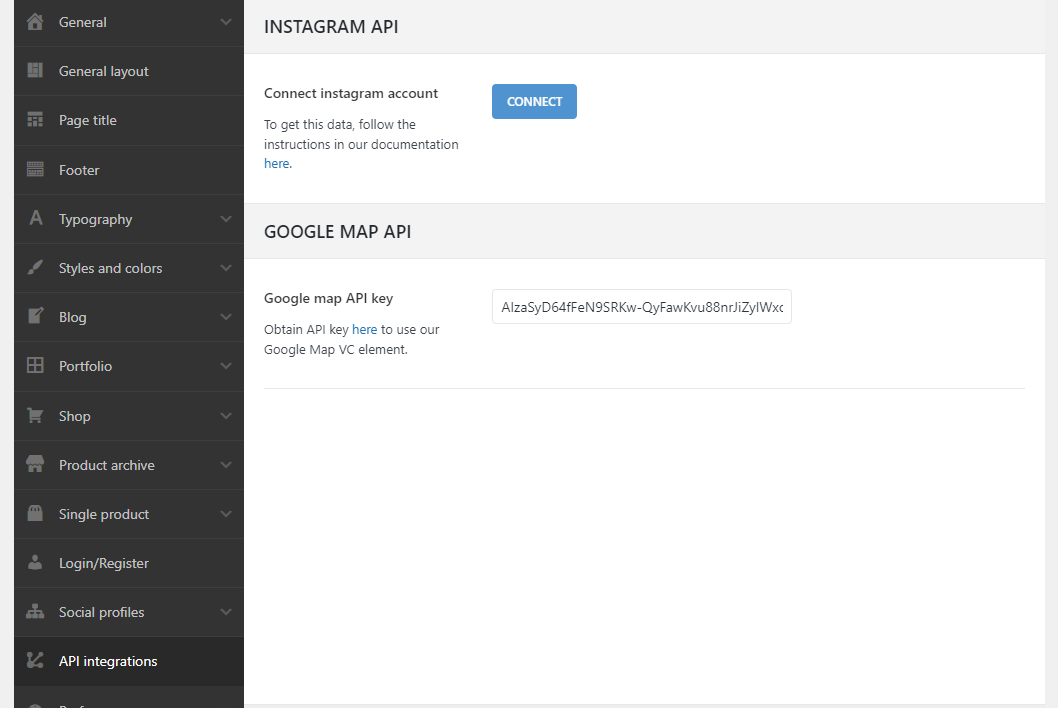Click the INSTAGRAM API section heading
Viewport: 1058px width, 708px height.
coord(331,26)
